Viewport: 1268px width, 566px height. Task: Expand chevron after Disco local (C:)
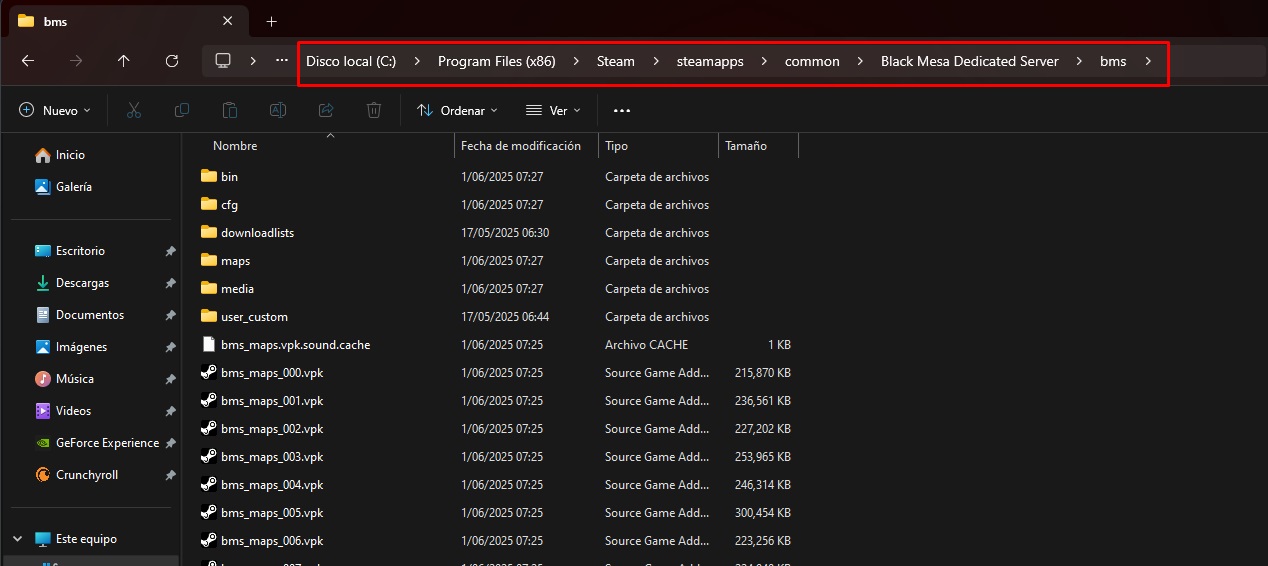click(415, 61)
